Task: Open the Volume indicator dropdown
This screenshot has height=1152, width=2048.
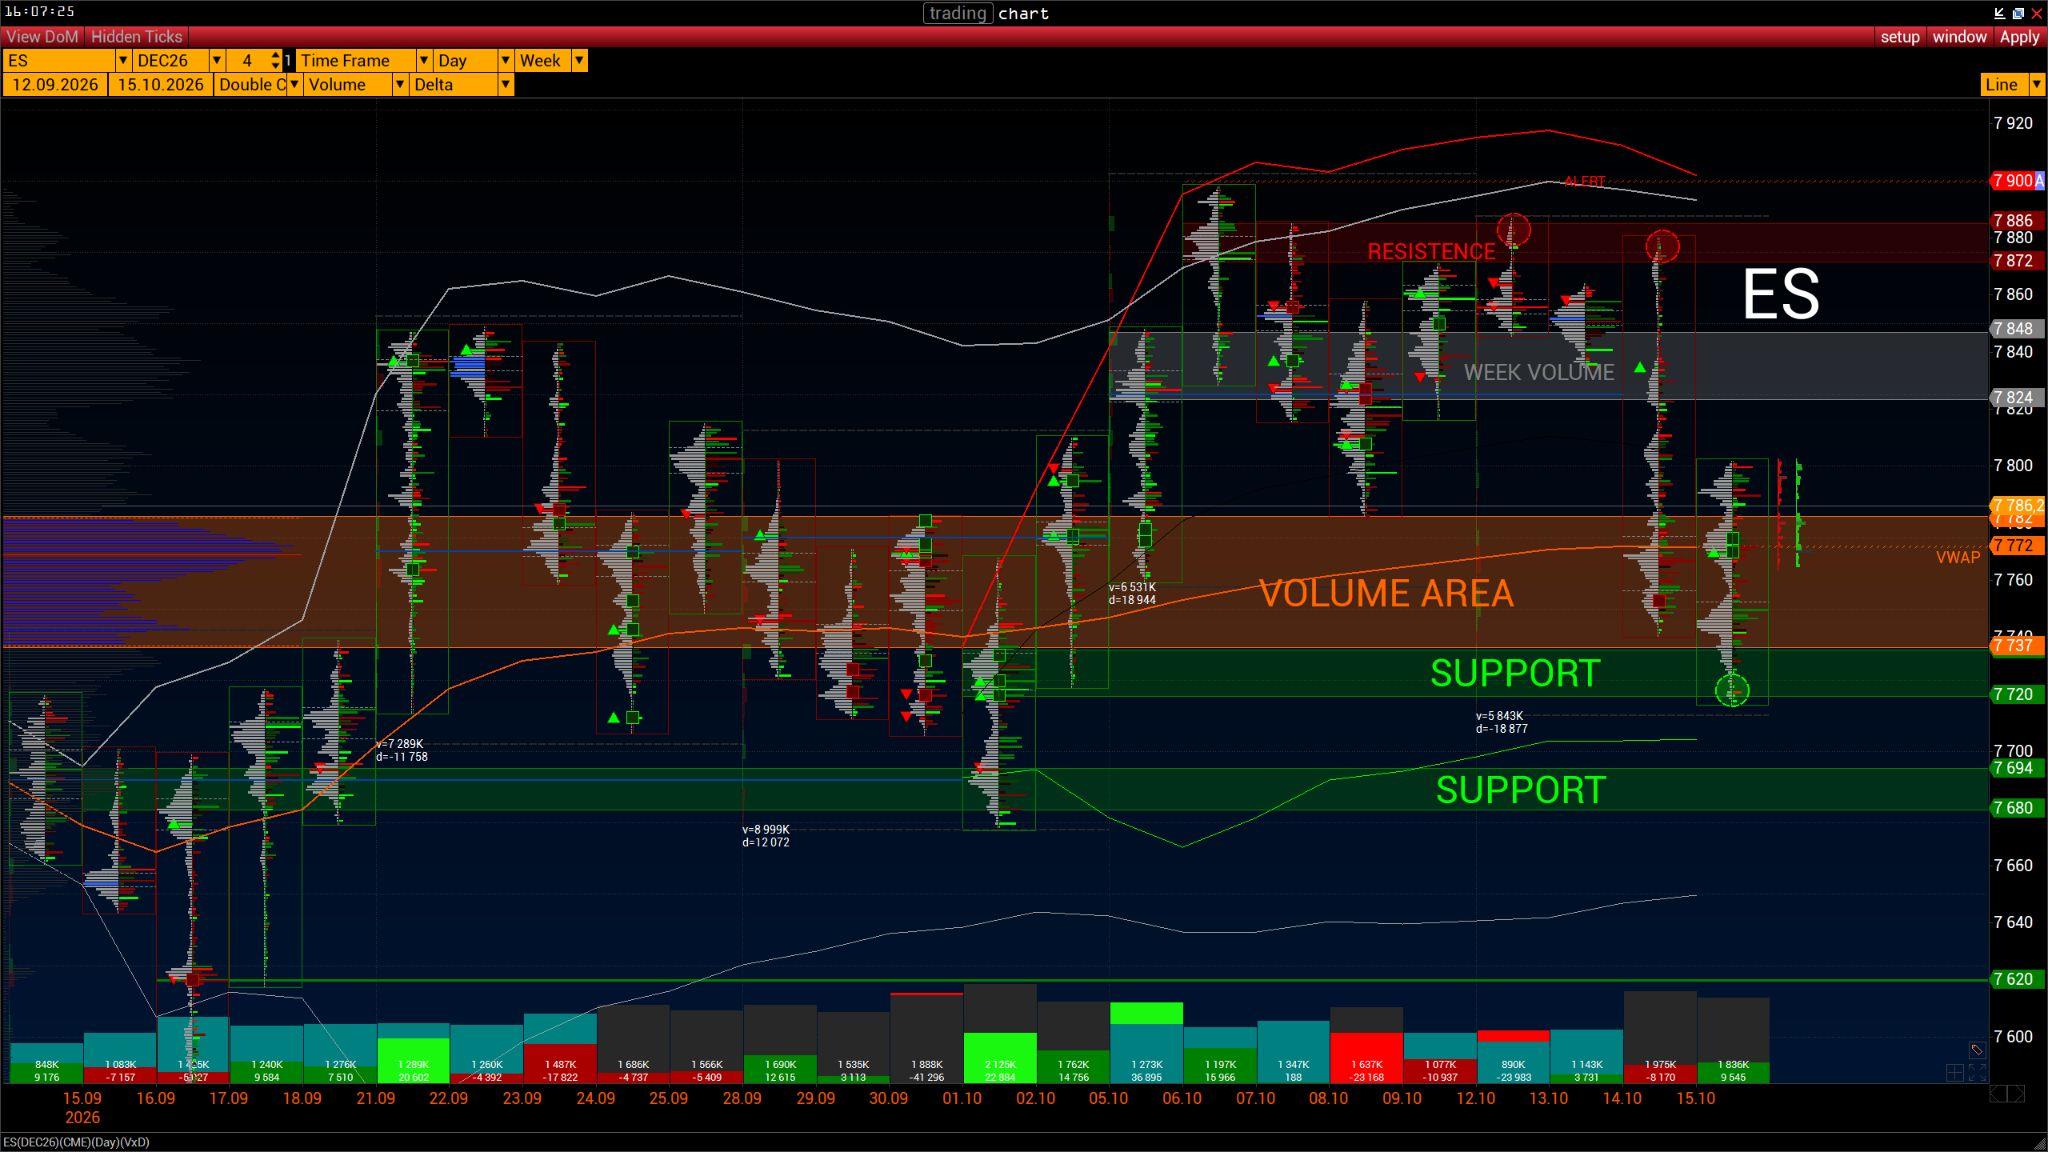Action: [x=399, y=85]
